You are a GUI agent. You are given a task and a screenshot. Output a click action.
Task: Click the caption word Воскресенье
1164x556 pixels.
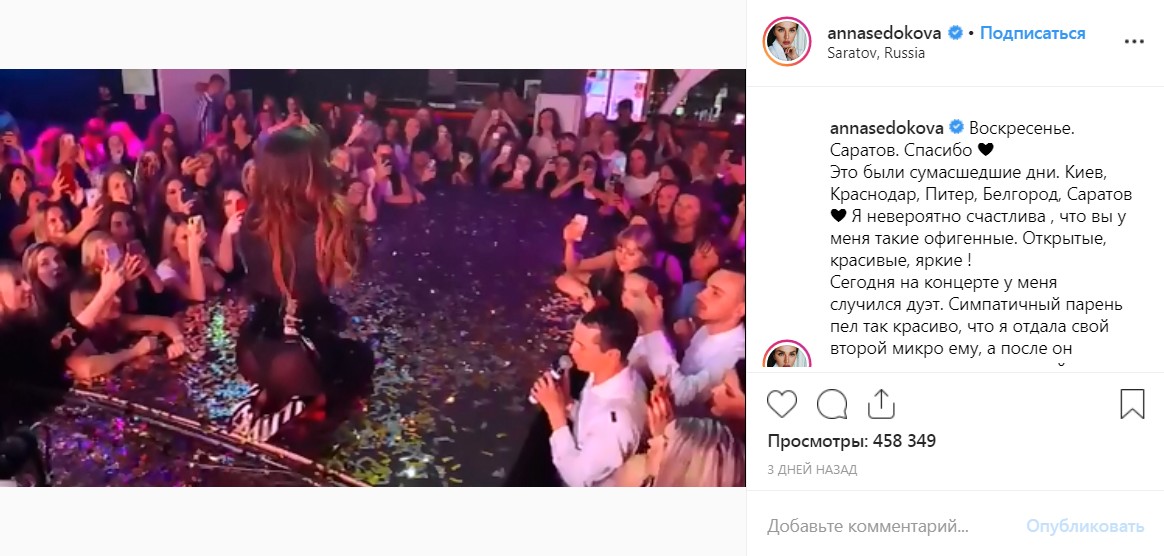coord(1021,127)
